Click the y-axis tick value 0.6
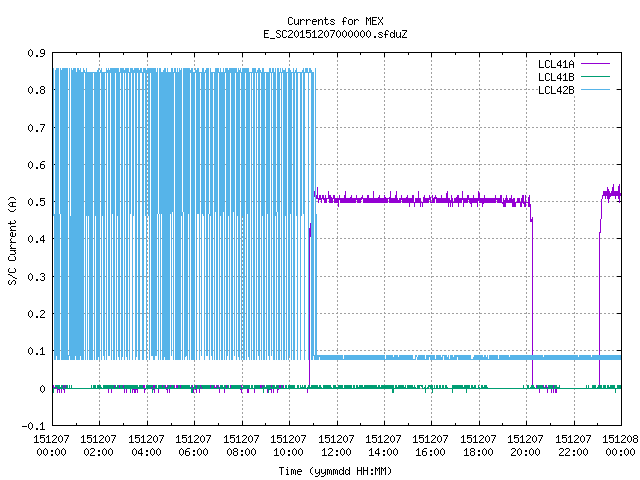Viewport: 640px width, 480px height. tap(36, 165)
